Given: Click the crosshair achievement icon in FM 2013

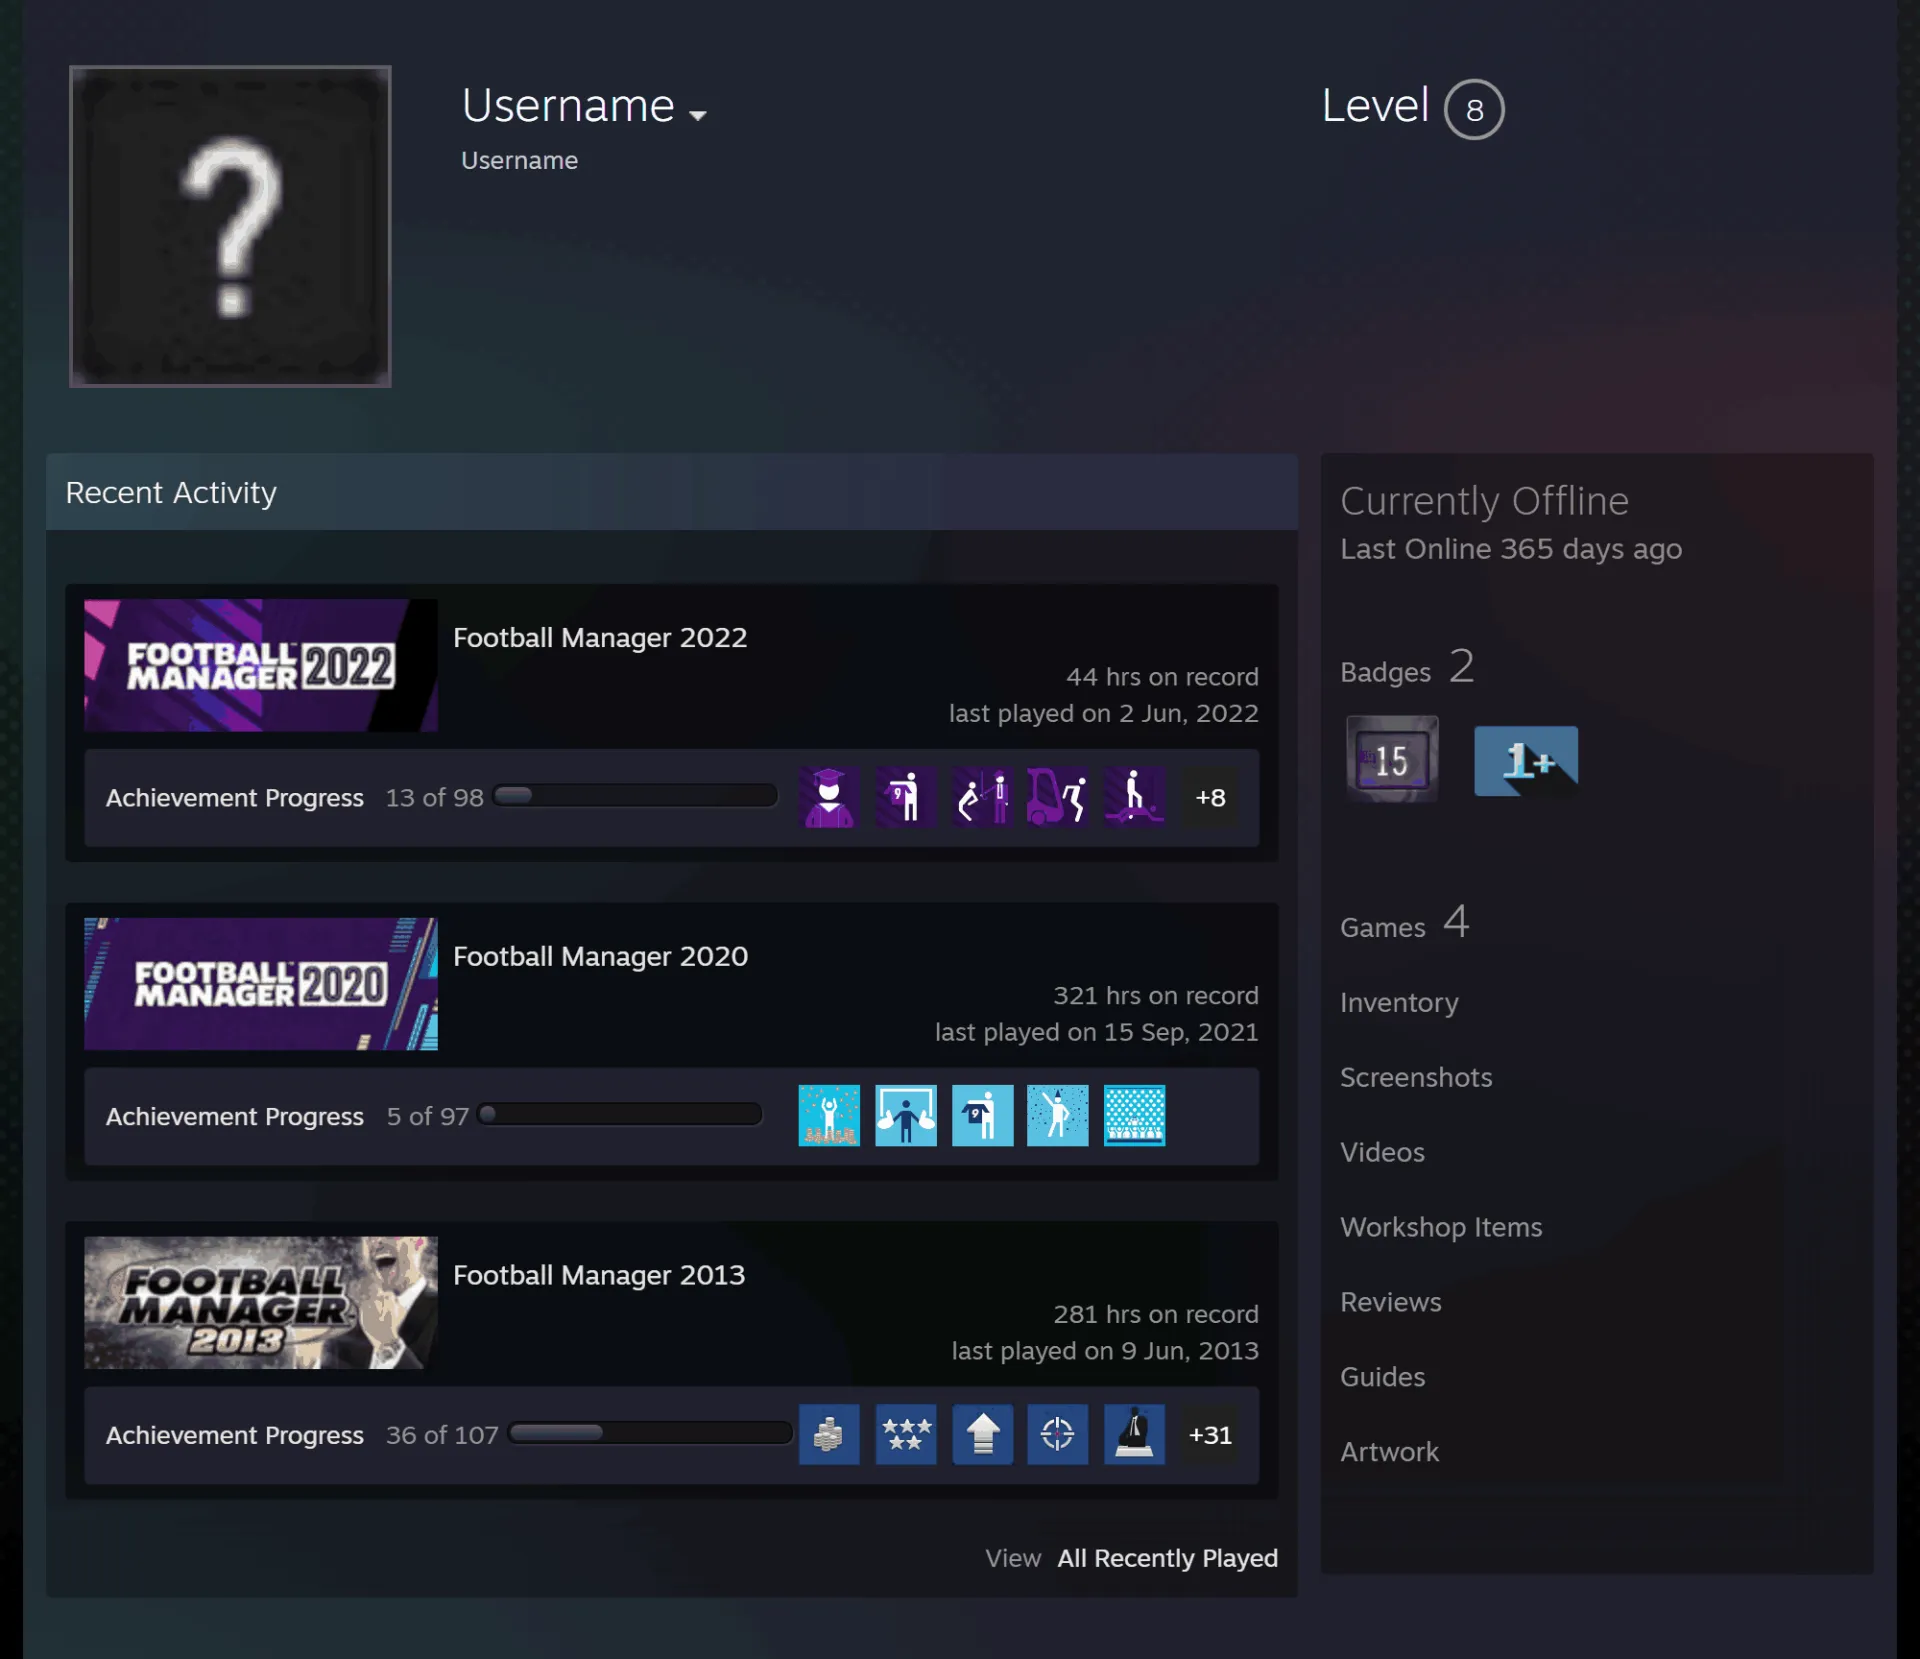Looking at the screenshot, I should coord(1058,1435).
